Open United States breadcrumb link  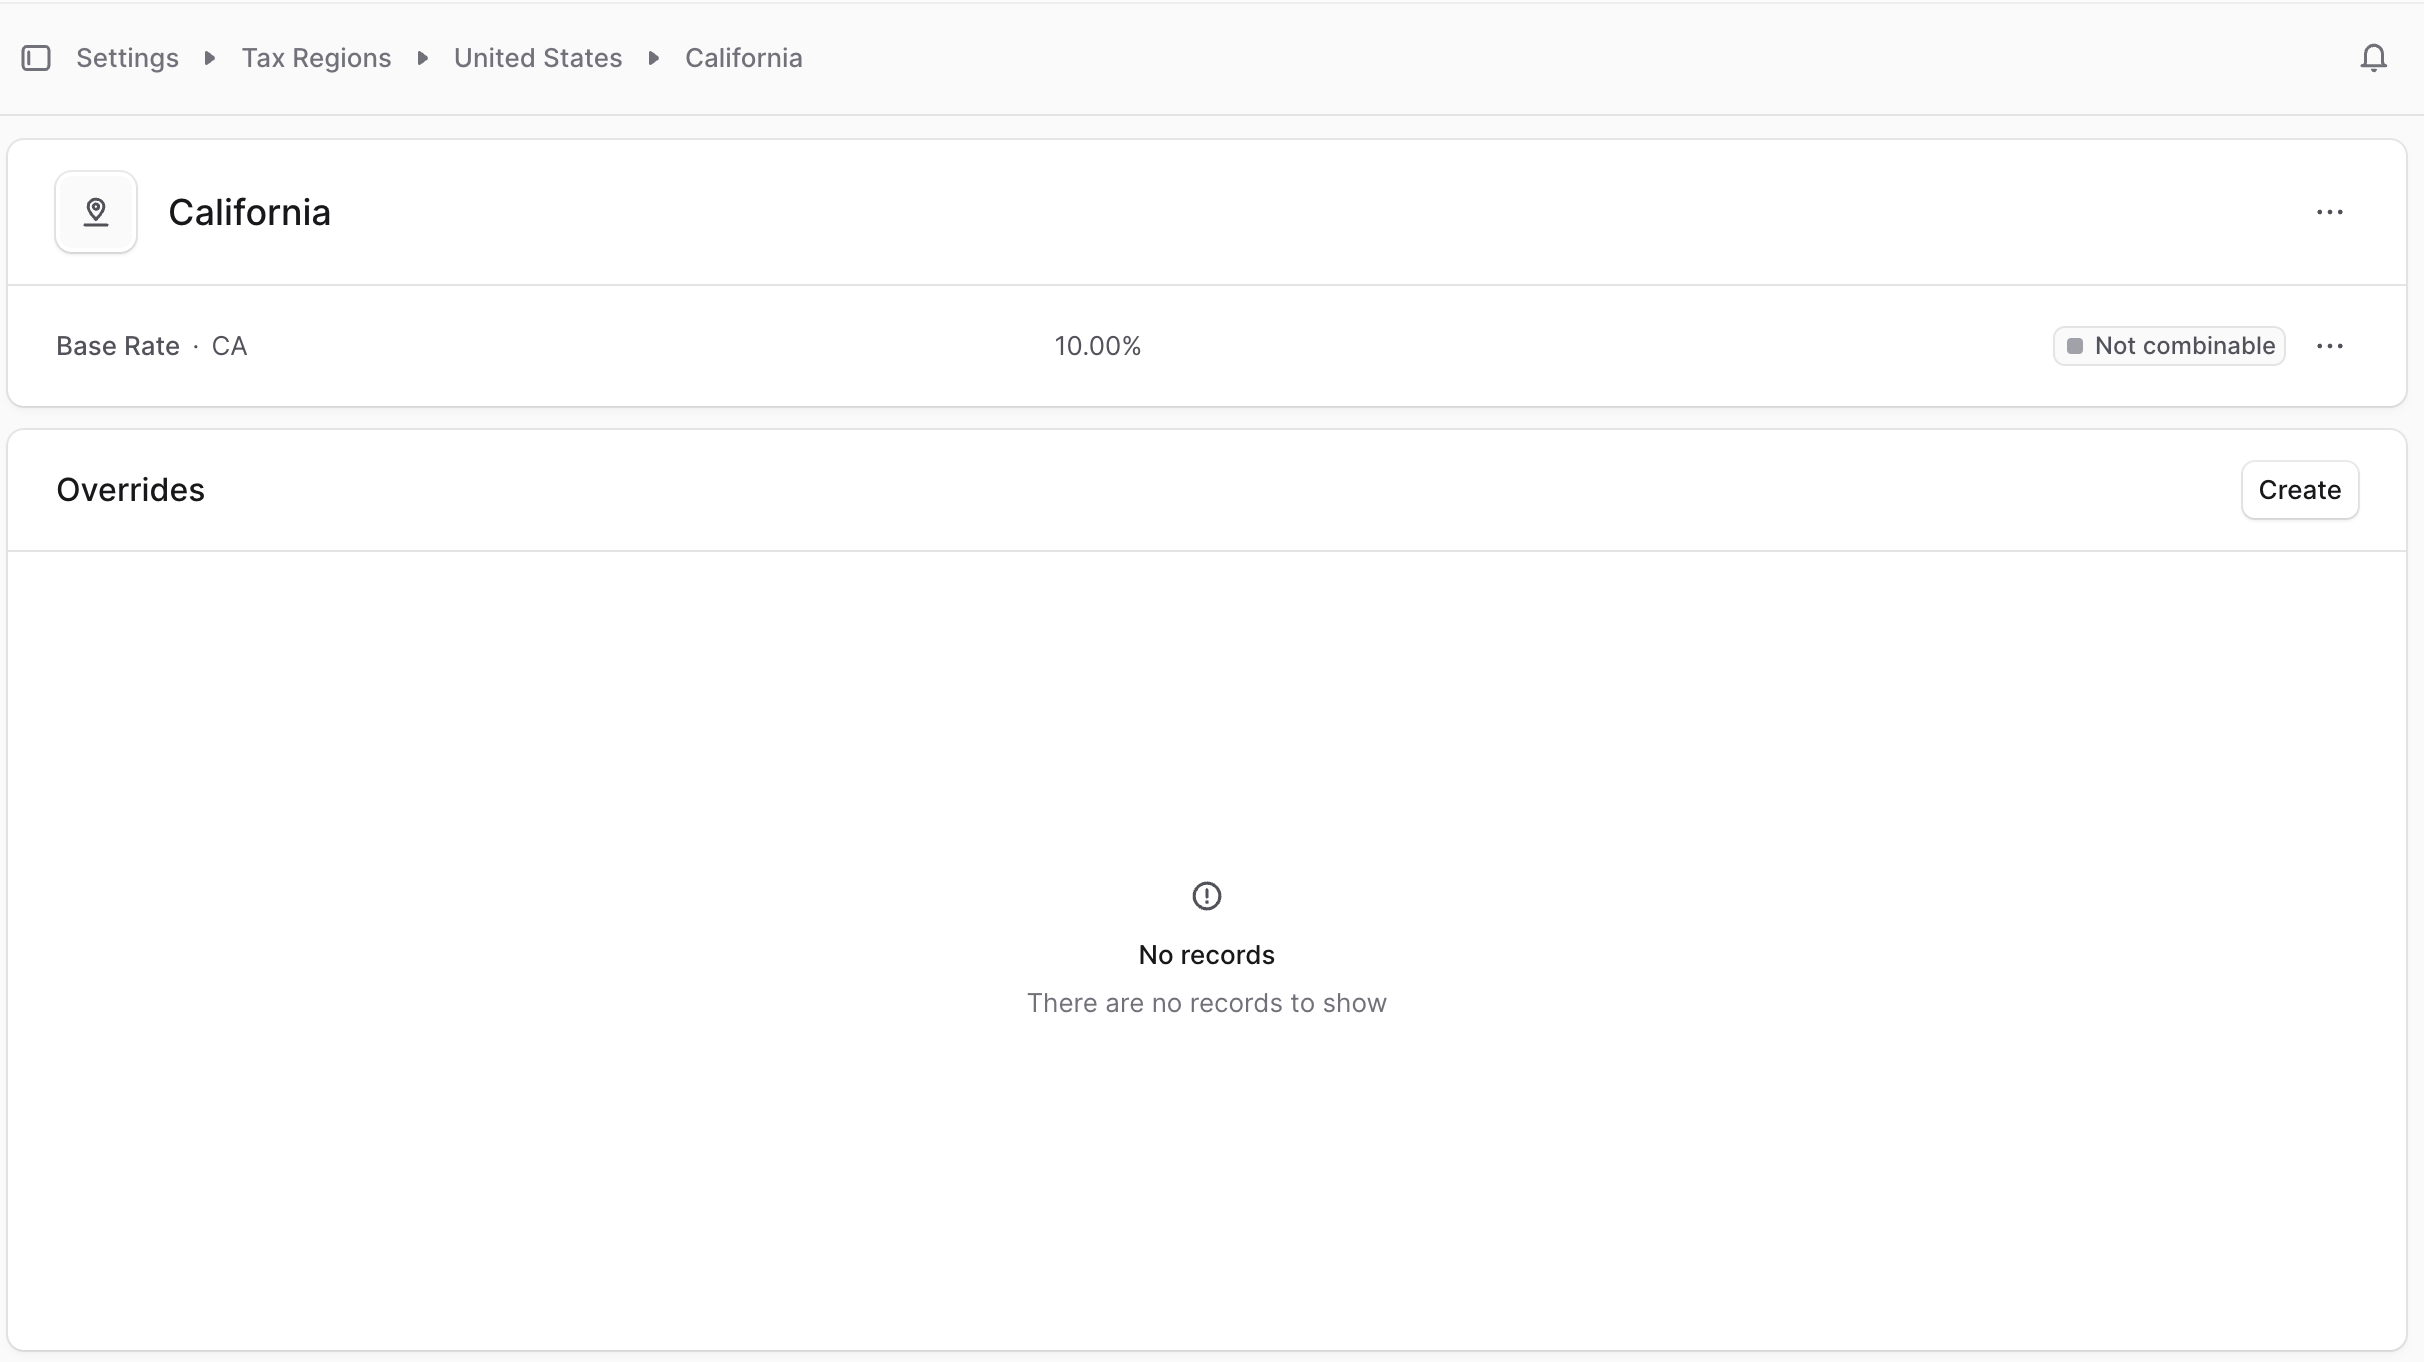(537, 58)
